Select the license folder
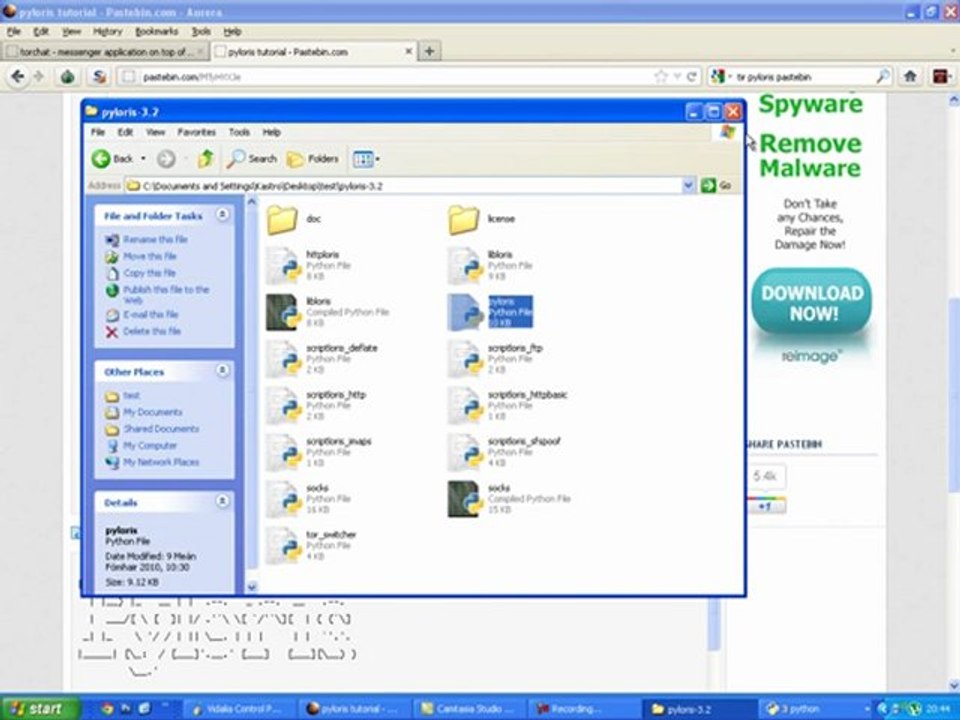The height and width of the screenshot is (720, 960). tap(482, 220)
